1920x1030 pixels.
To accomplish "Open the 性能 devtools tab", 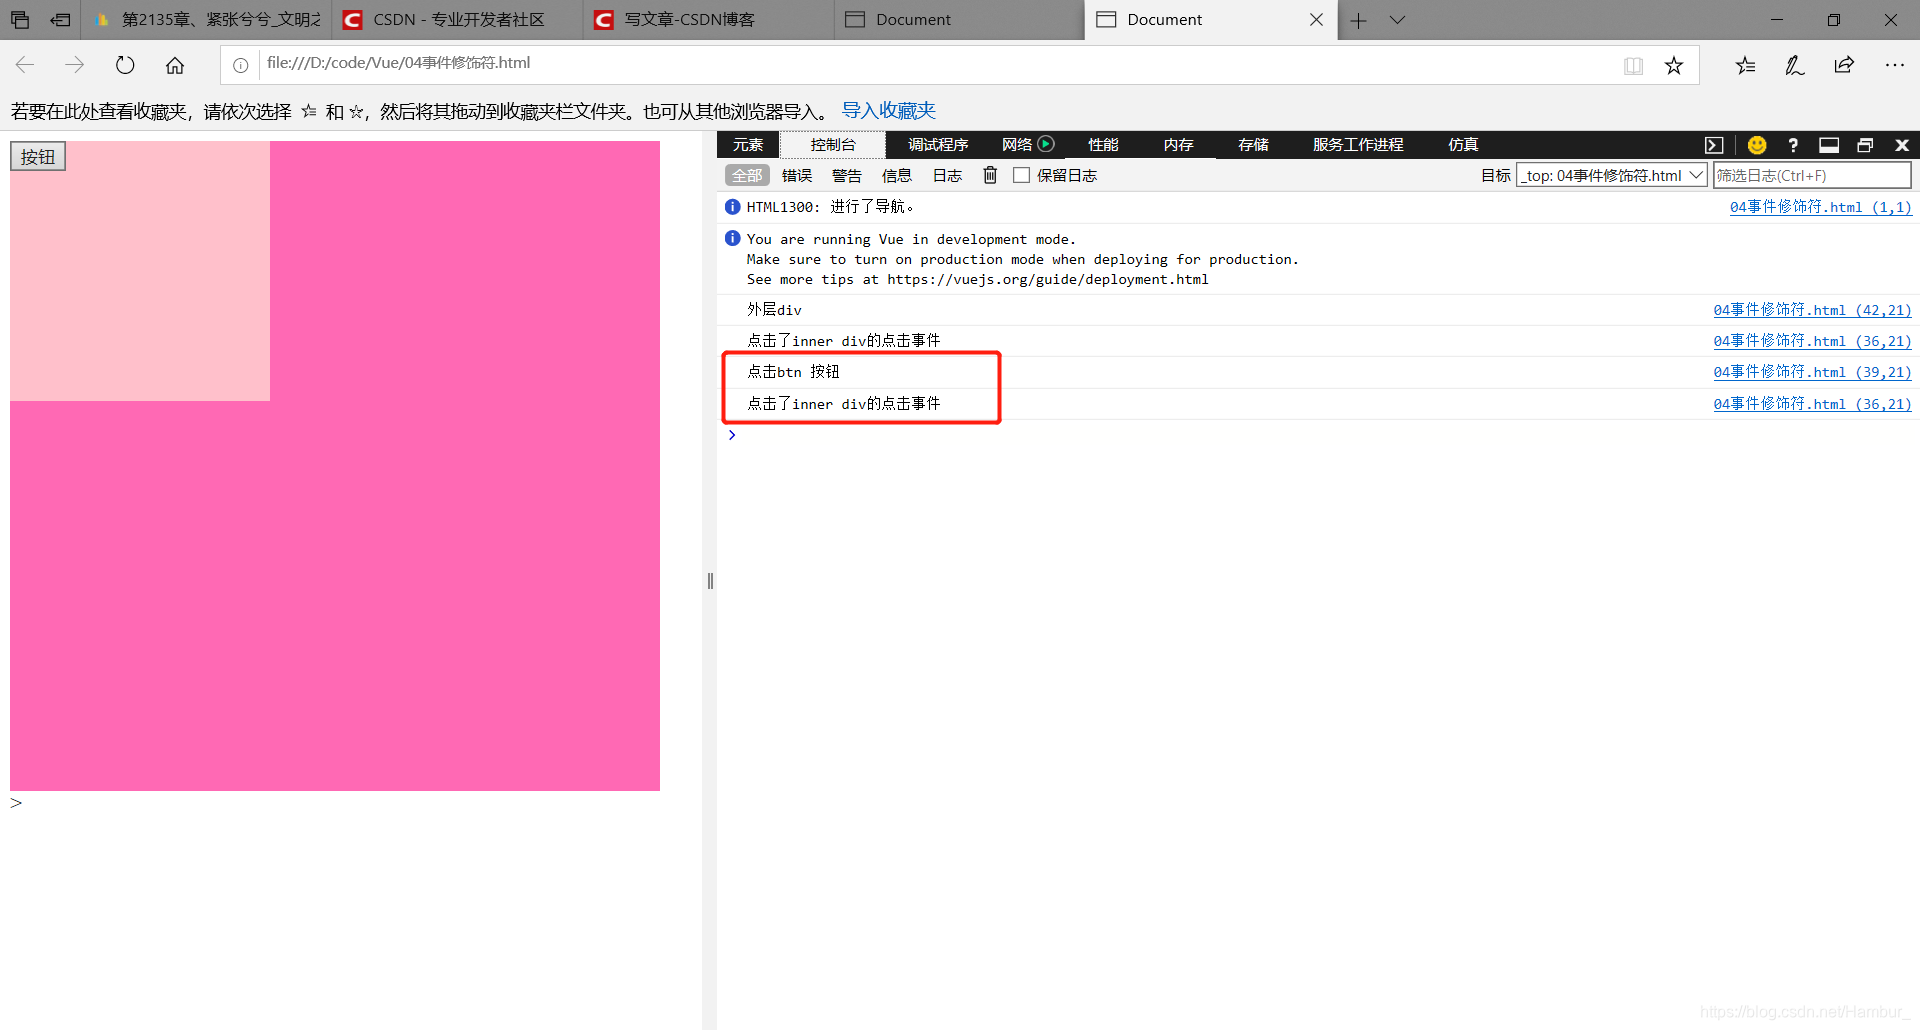I will [1103, 145].
